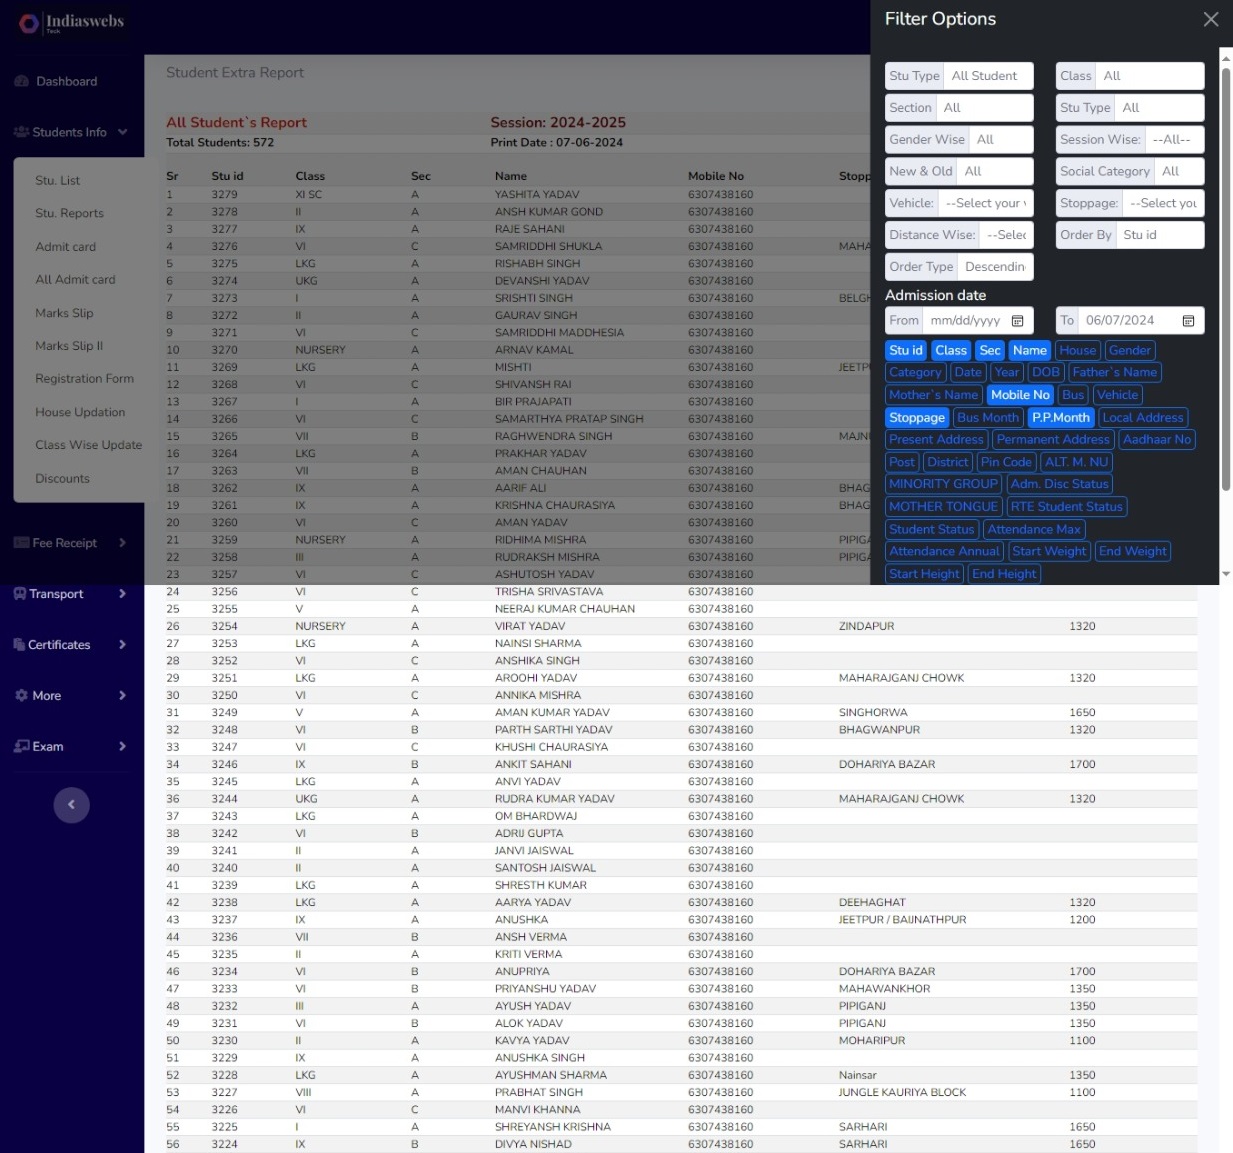
Task: Expand the Certificates submenu arrow
Action: [x=123, y=645]
